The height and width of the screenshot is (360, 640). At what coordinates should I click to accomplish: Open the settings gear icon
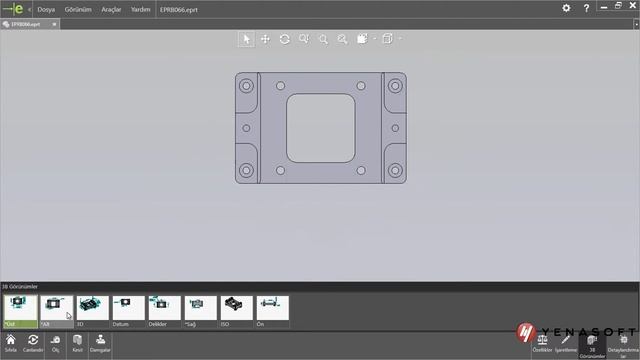pos(566,8)
